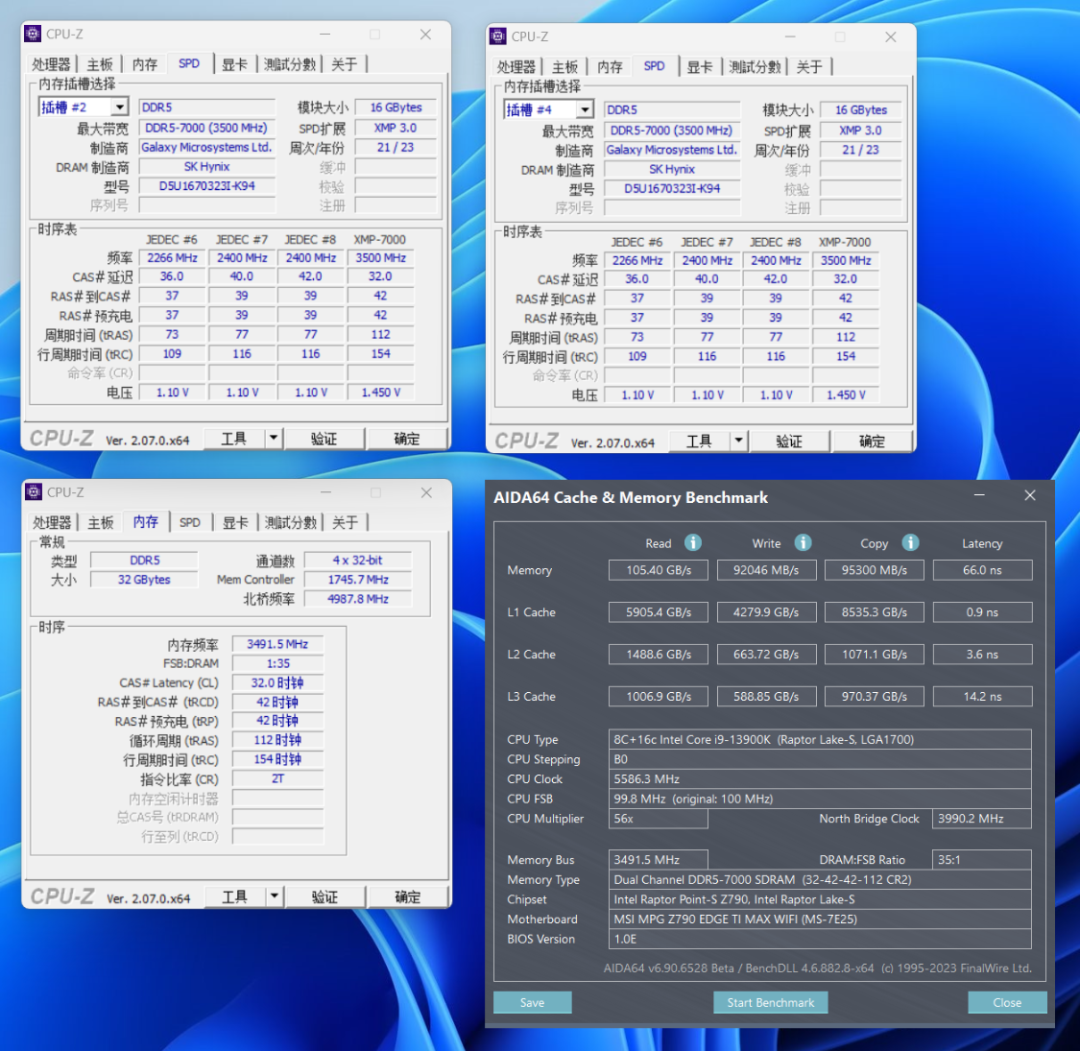
Task: Click 确定 button in slot #2 window
Action: point(406,438)
